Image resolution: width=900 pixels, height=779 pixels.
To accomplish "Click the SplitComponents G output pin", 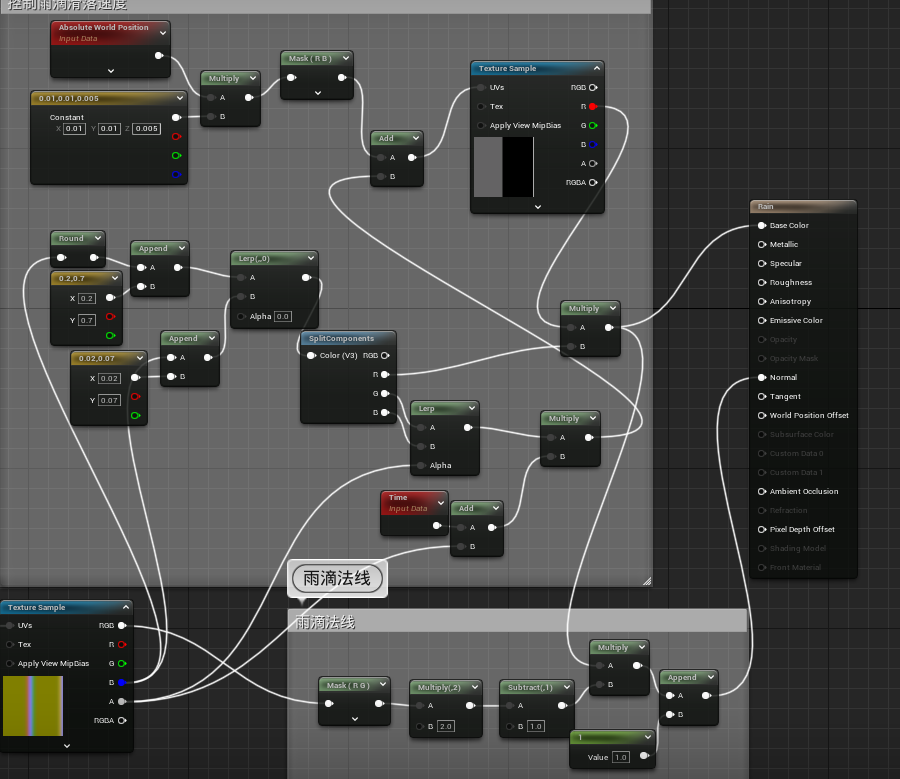I will pyautogui.click(x=385, y=393).
